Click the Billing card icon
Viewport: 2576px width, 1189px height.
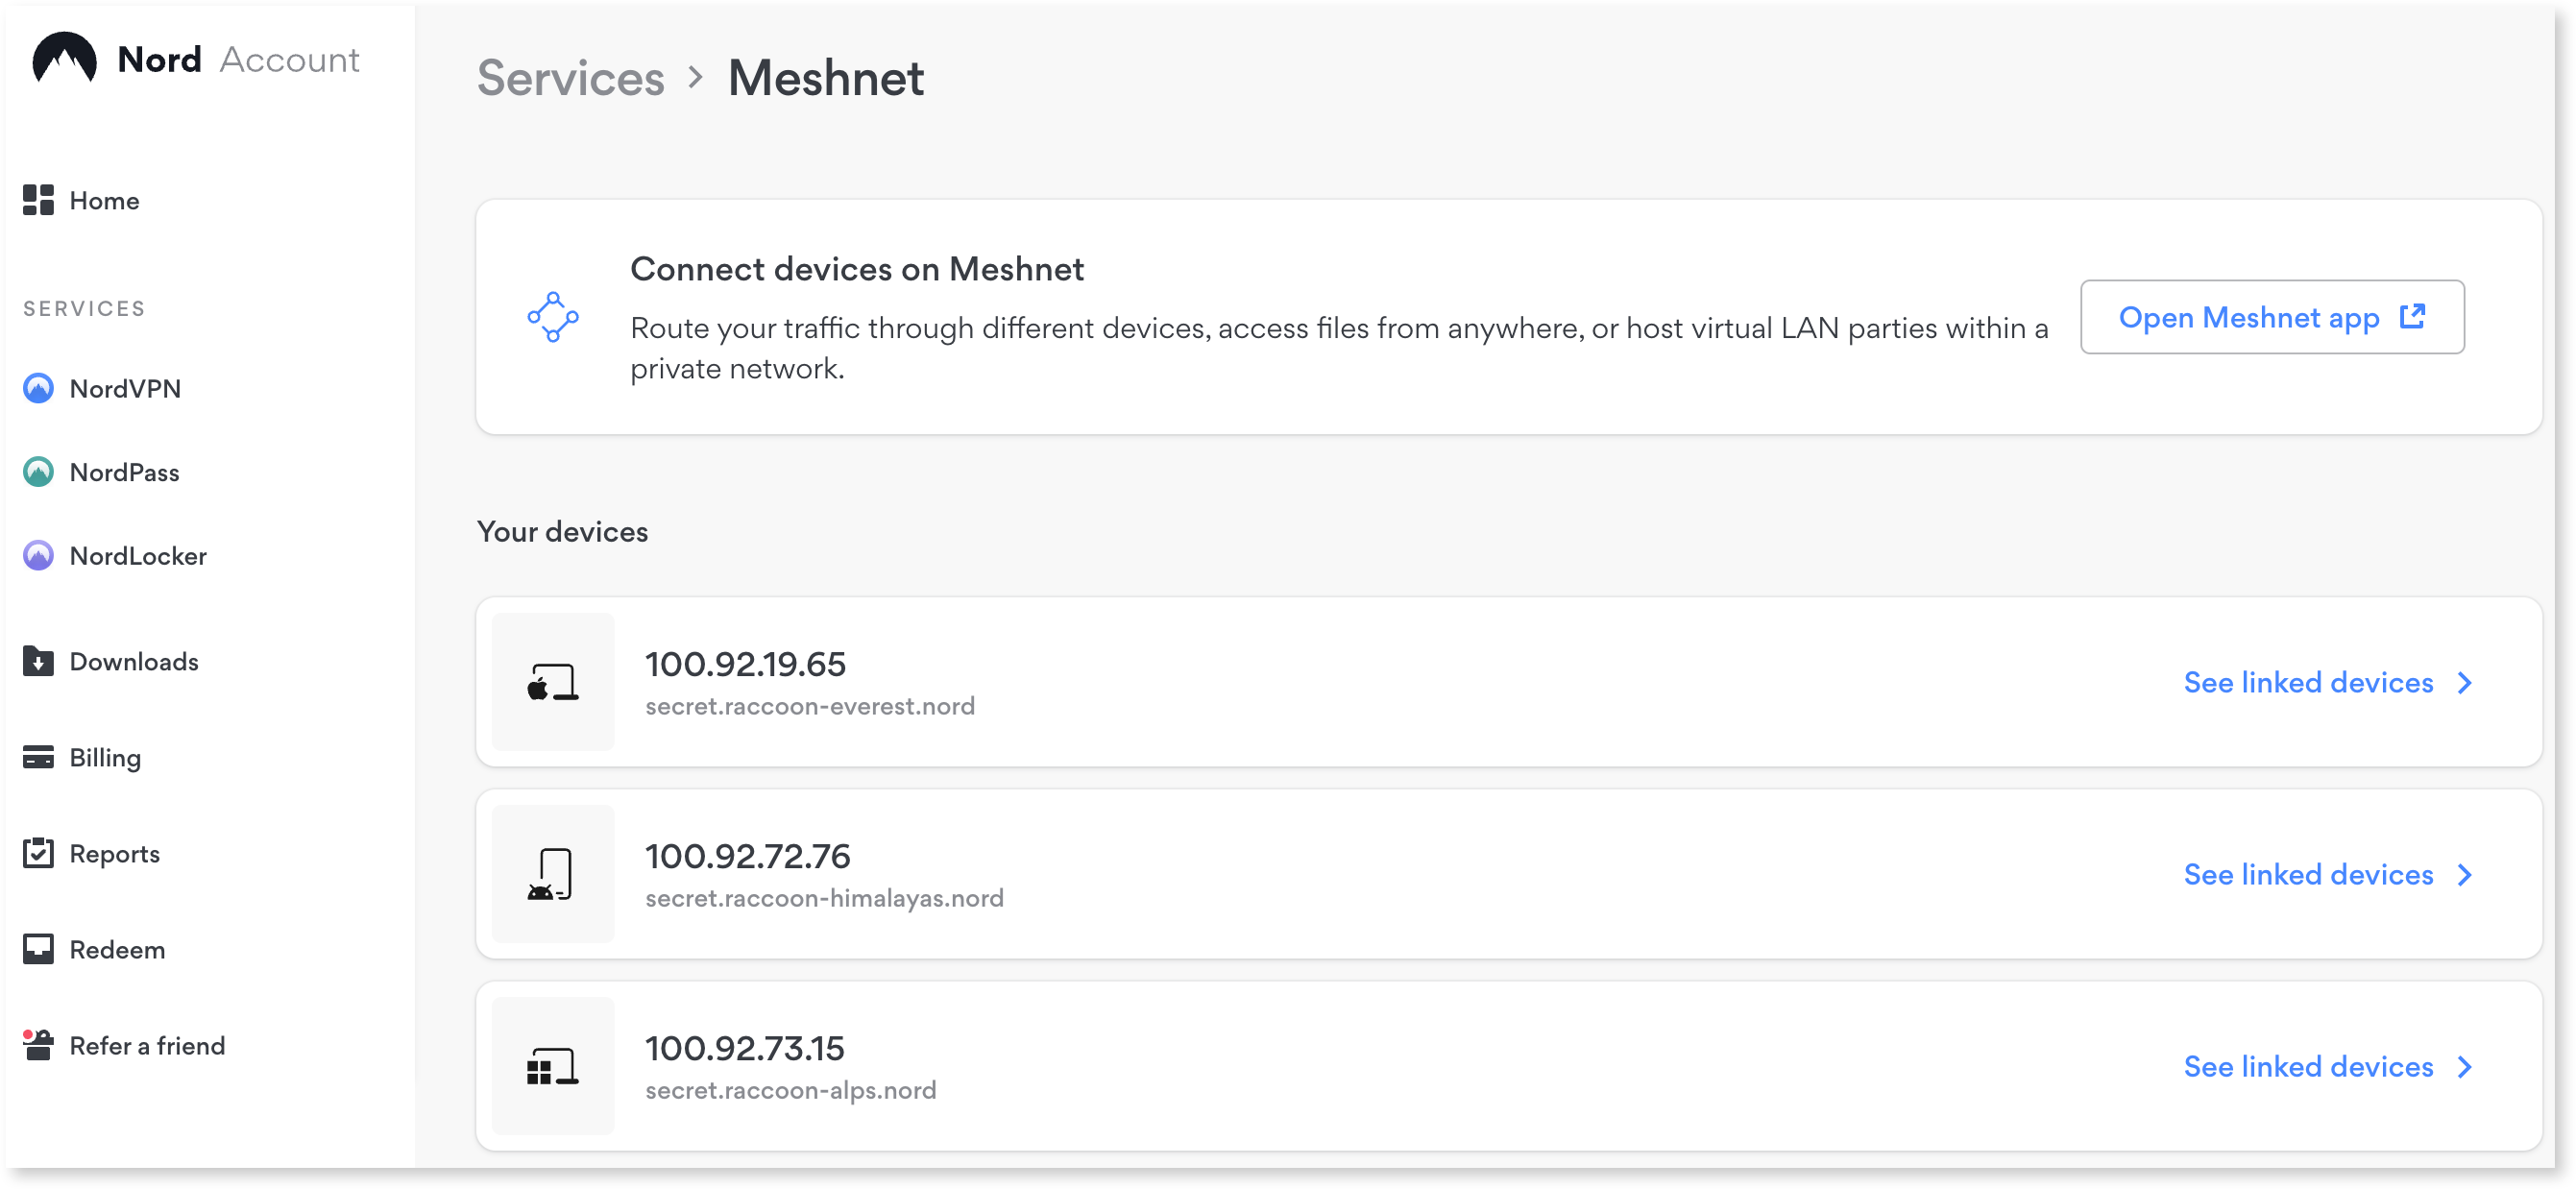[x=37, y=757]
